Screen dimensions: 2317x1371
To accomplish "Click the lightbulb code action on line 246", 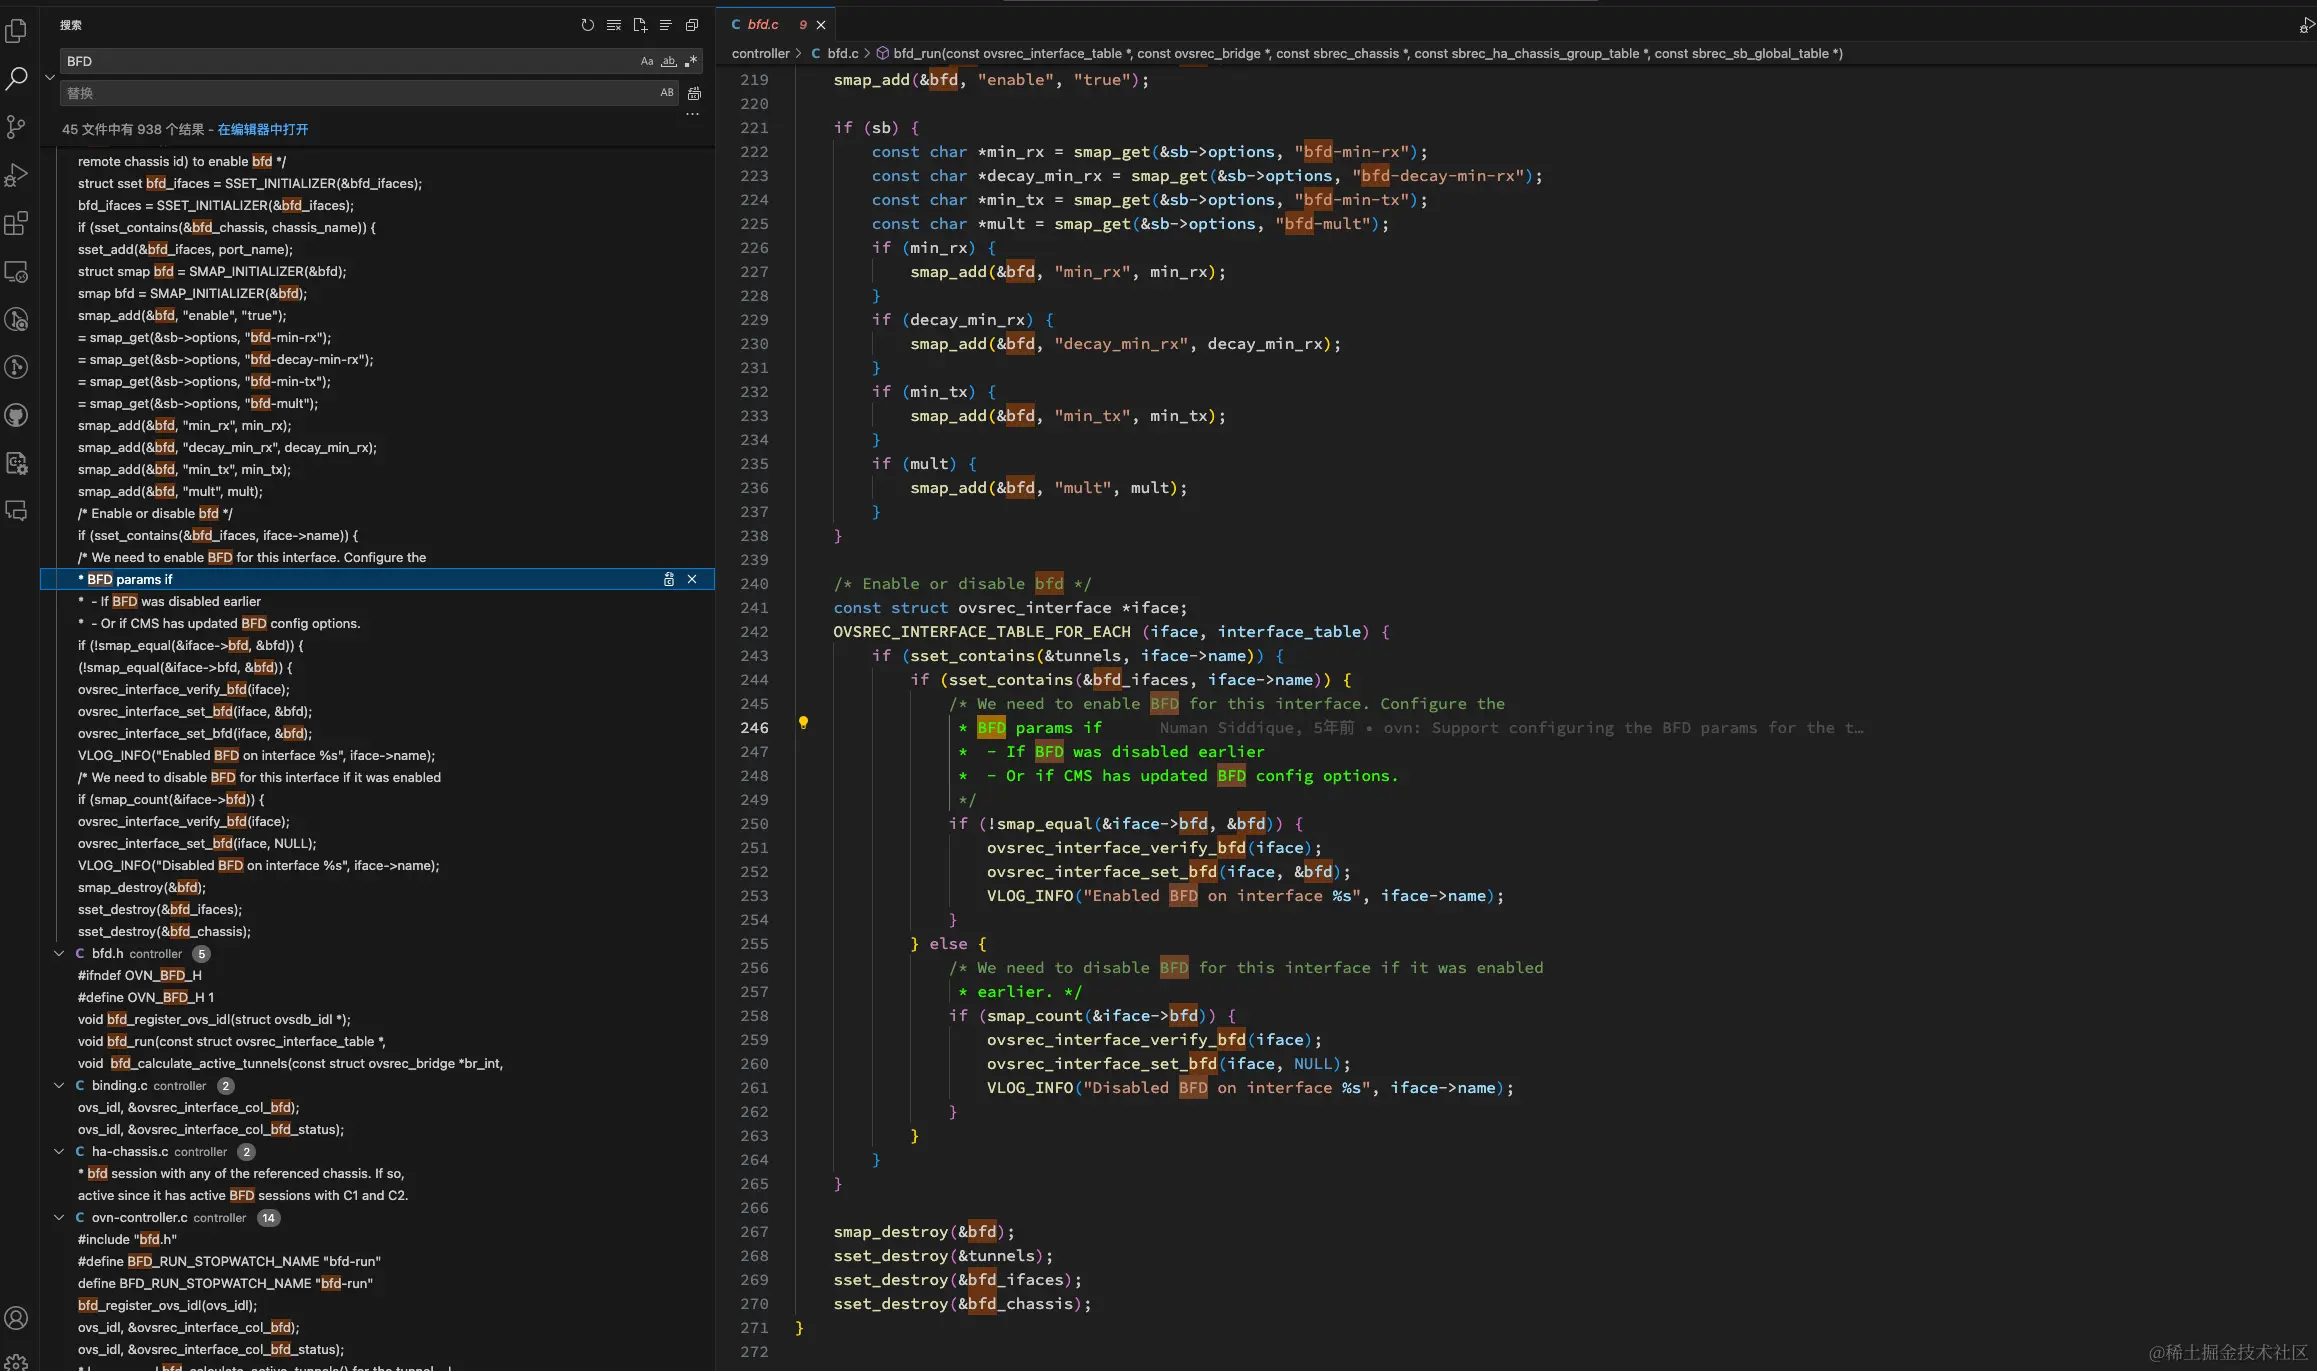I will point(803,722).
